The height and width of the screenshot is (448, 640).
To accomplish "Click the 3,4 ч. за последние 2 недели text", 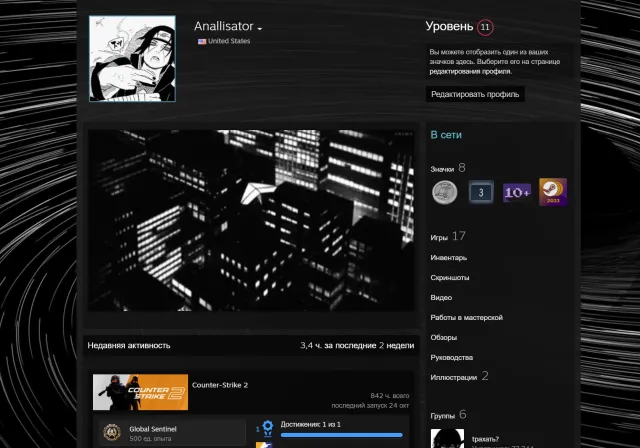I will 357,346.
